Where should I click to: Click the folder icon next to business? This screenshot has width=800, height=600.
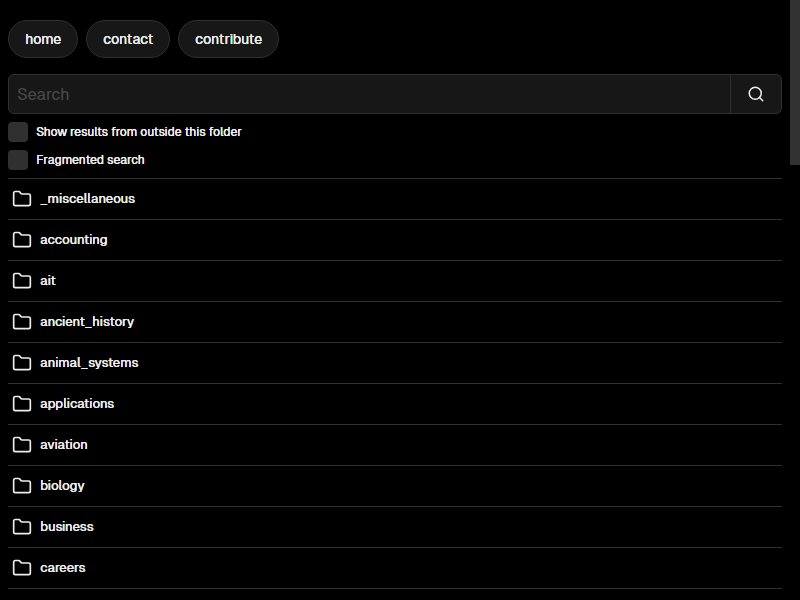(x=22, y=527)
